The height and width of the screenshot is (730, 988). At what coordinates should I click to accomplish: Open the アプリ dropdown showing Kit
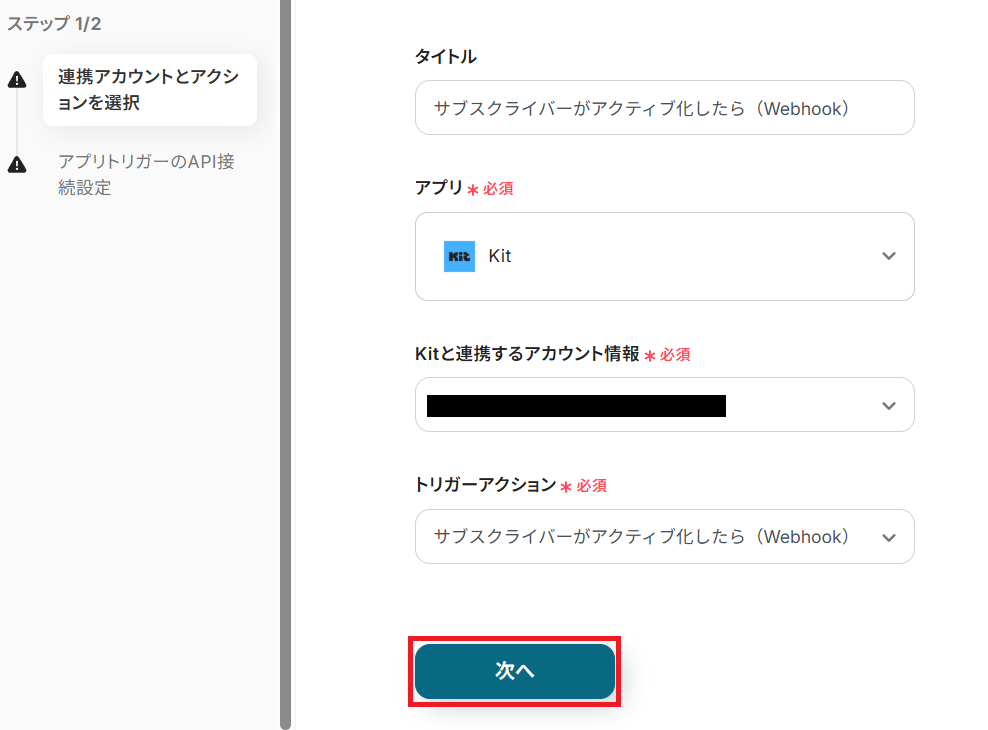pos(664,256)
